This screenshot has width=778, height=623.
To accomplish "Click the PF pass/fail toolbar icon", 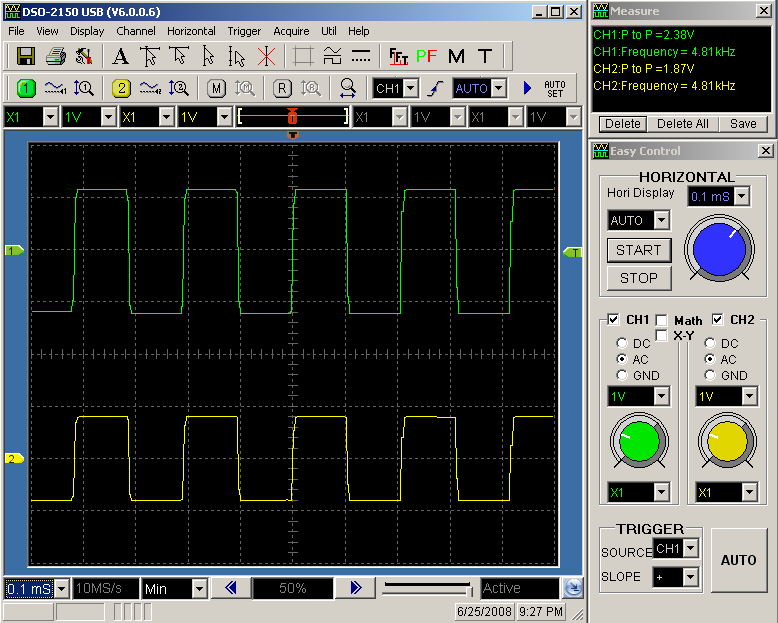I will click(427, 56).
